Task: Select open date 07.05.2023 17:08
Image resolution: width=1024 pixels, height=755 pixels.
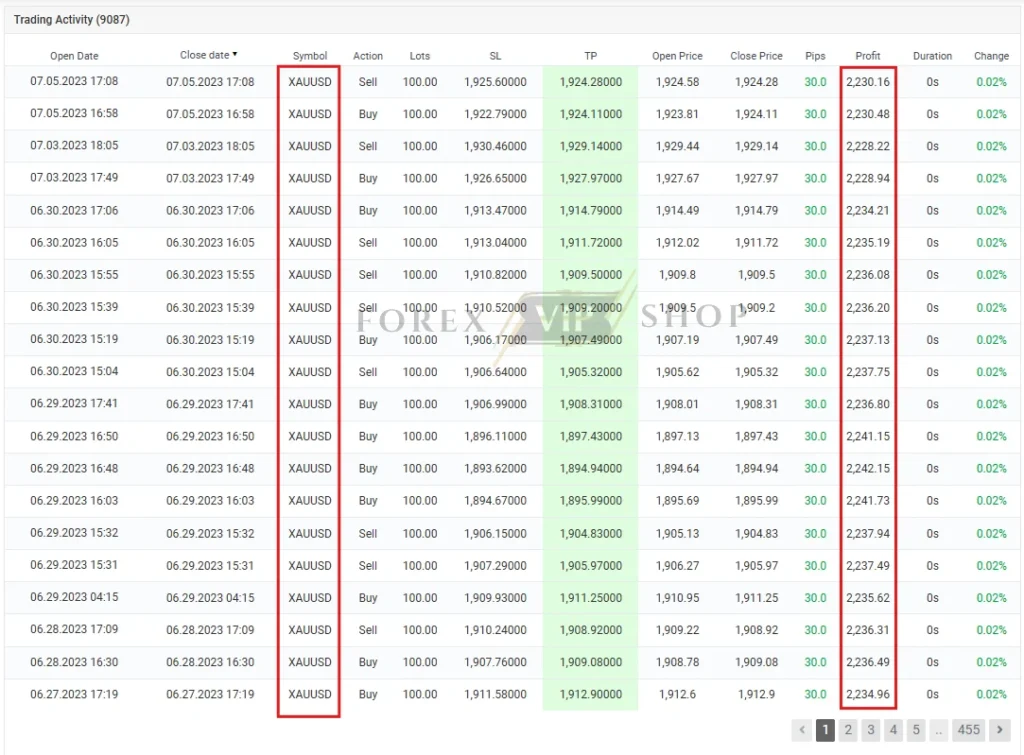Action: [x=74, y=82]
